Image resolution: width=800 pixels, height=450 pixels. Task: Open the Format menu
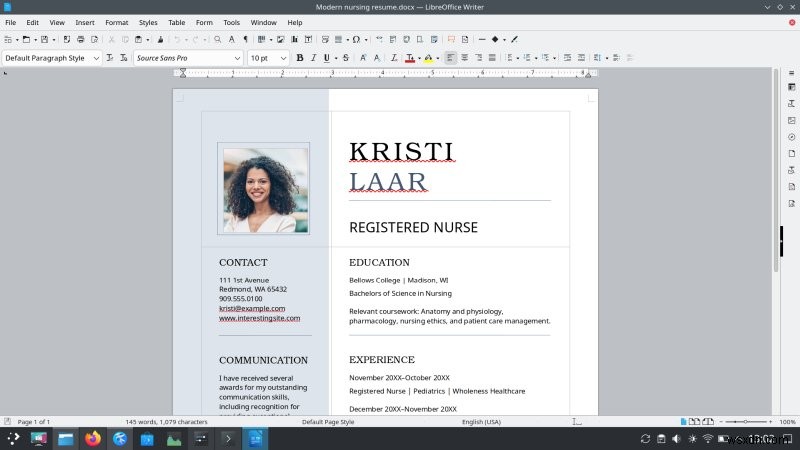pos(117,22)
